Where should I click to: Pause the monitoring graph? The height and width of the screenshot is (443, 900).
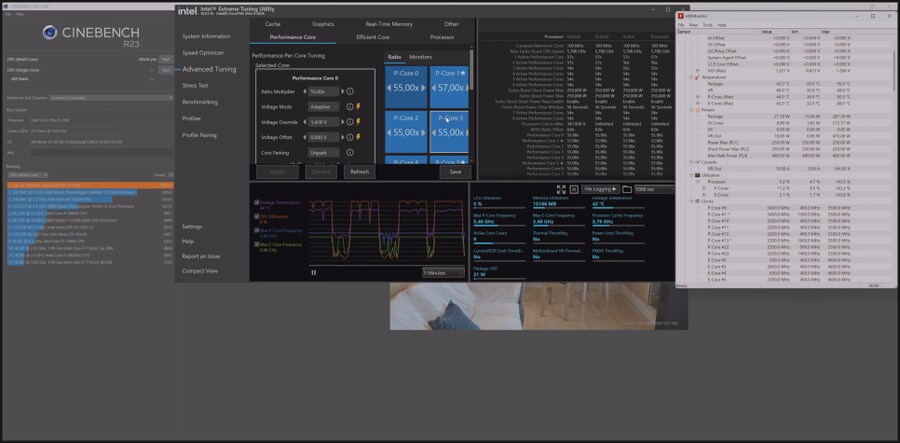[x=313, y=272]
